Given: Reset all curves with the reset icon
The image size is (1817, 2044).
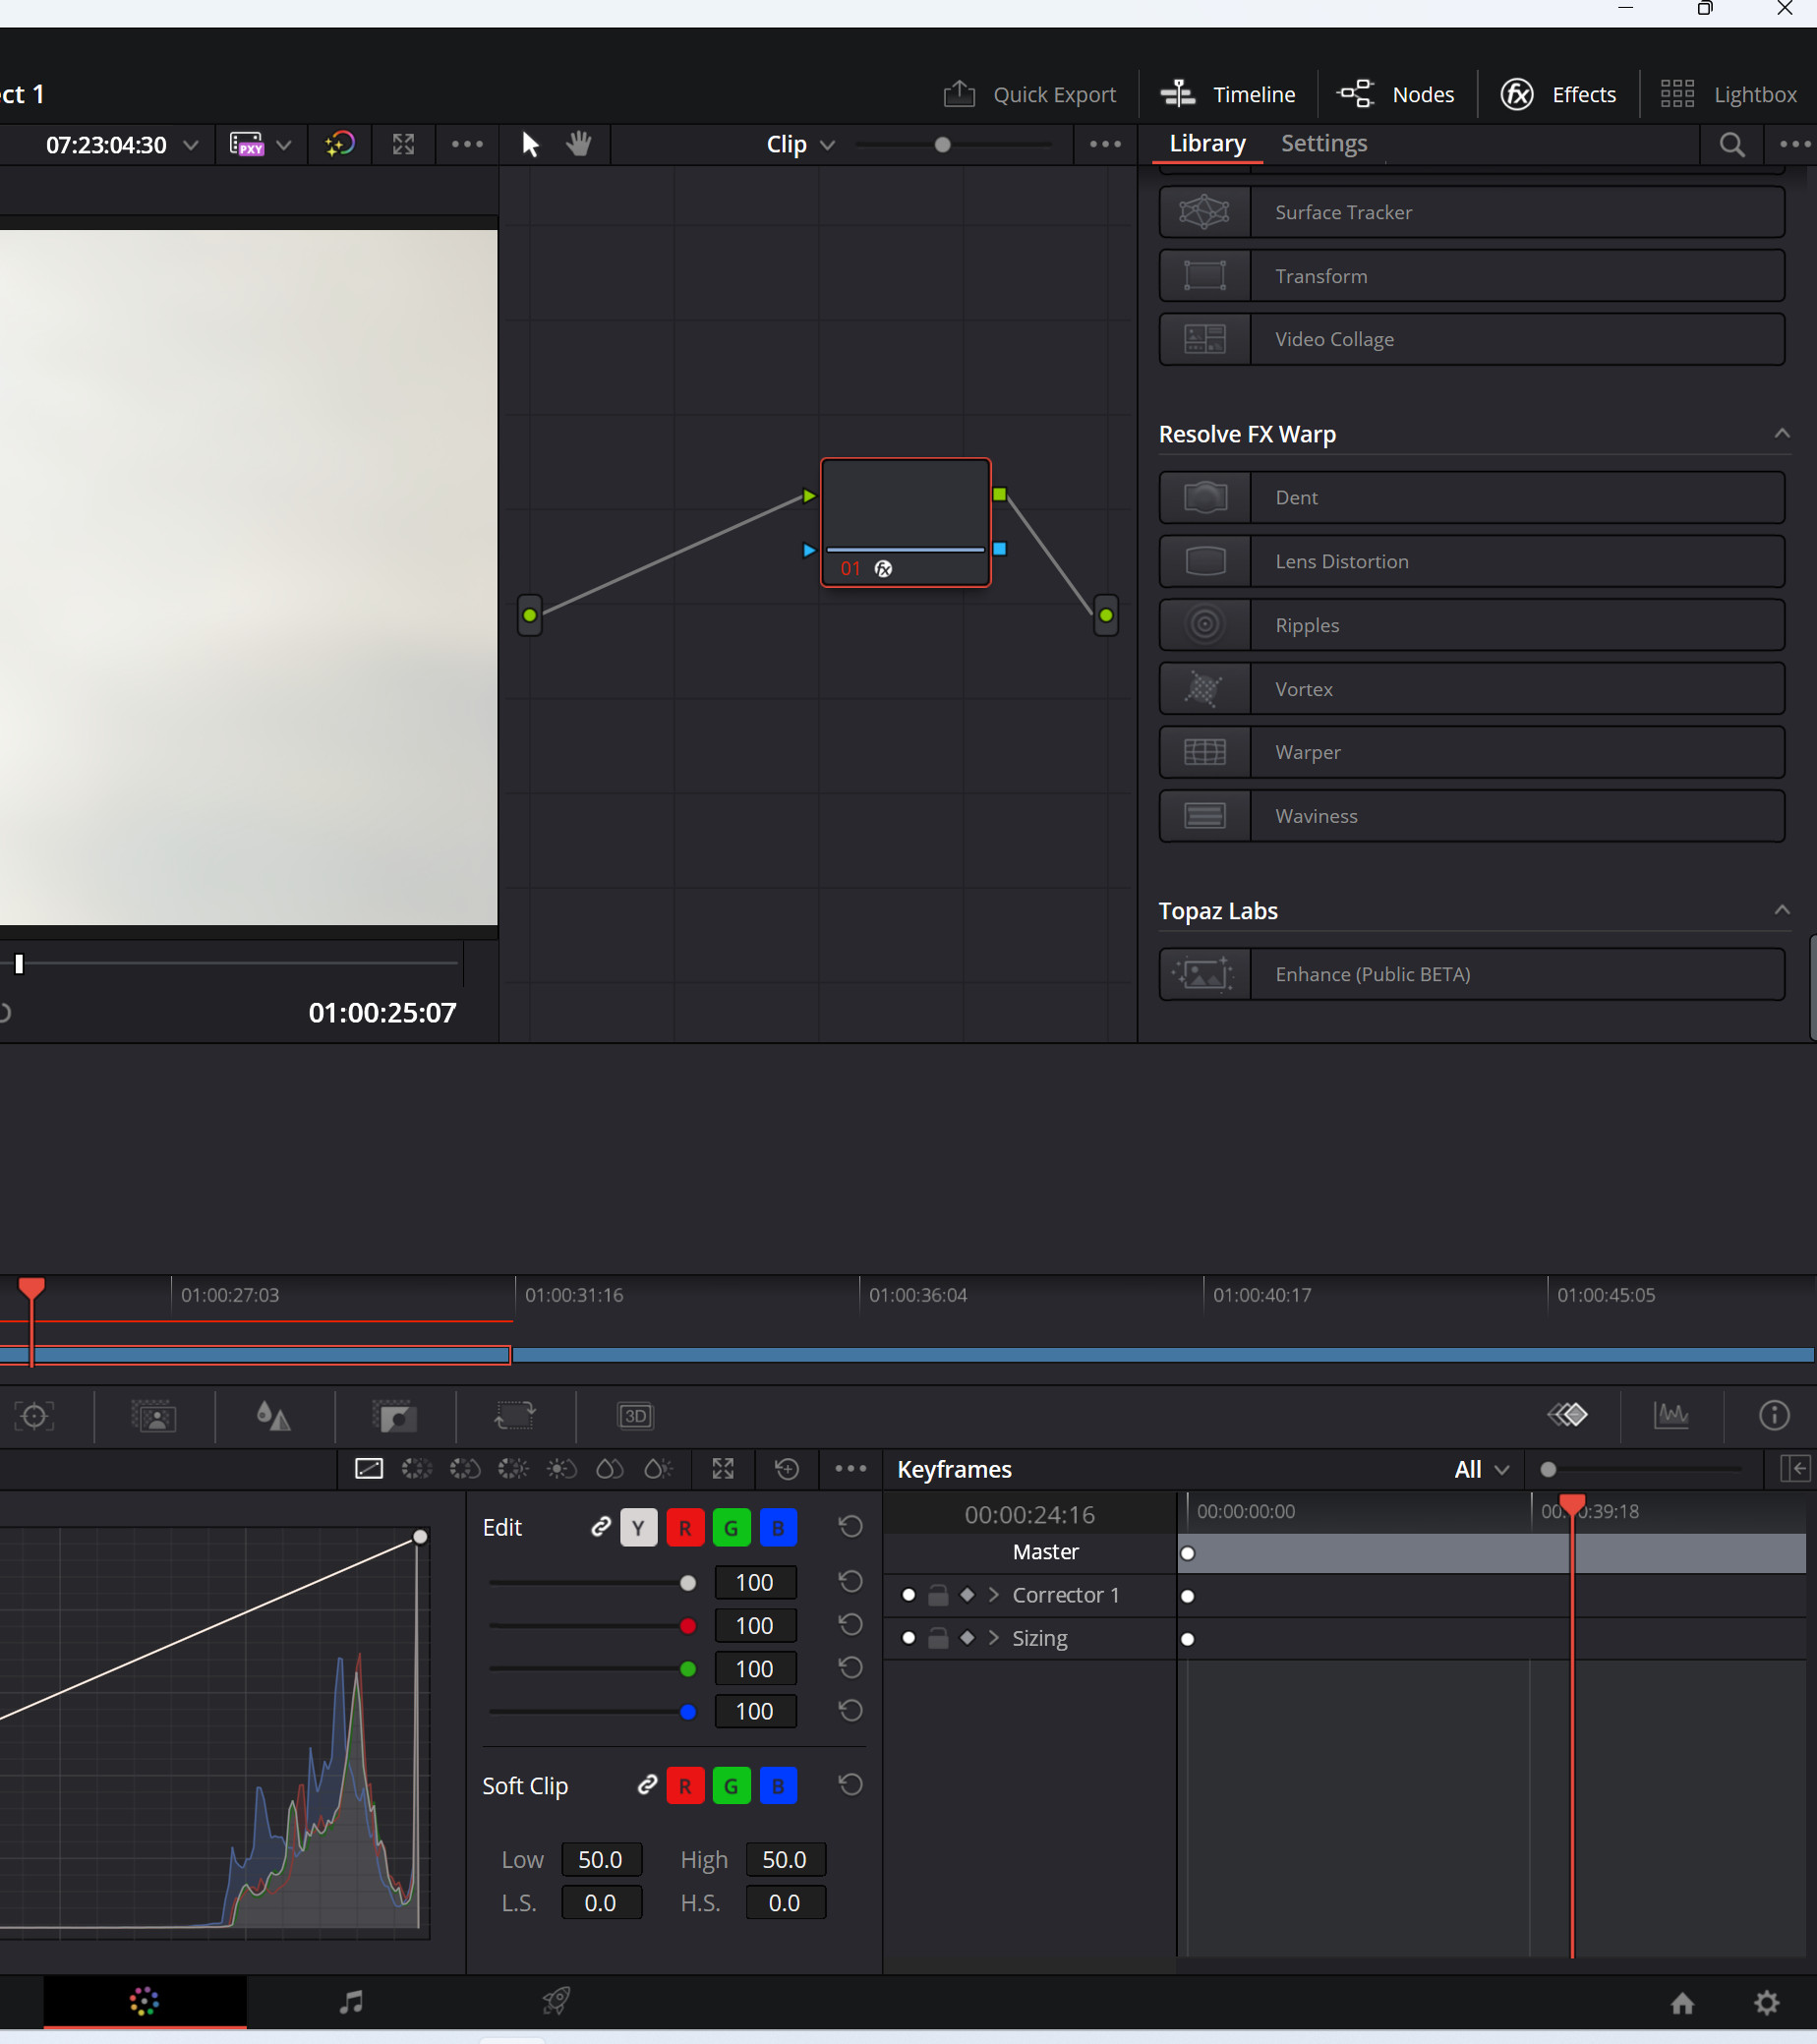Looking at the screenshot, I should click(787, 1469).
